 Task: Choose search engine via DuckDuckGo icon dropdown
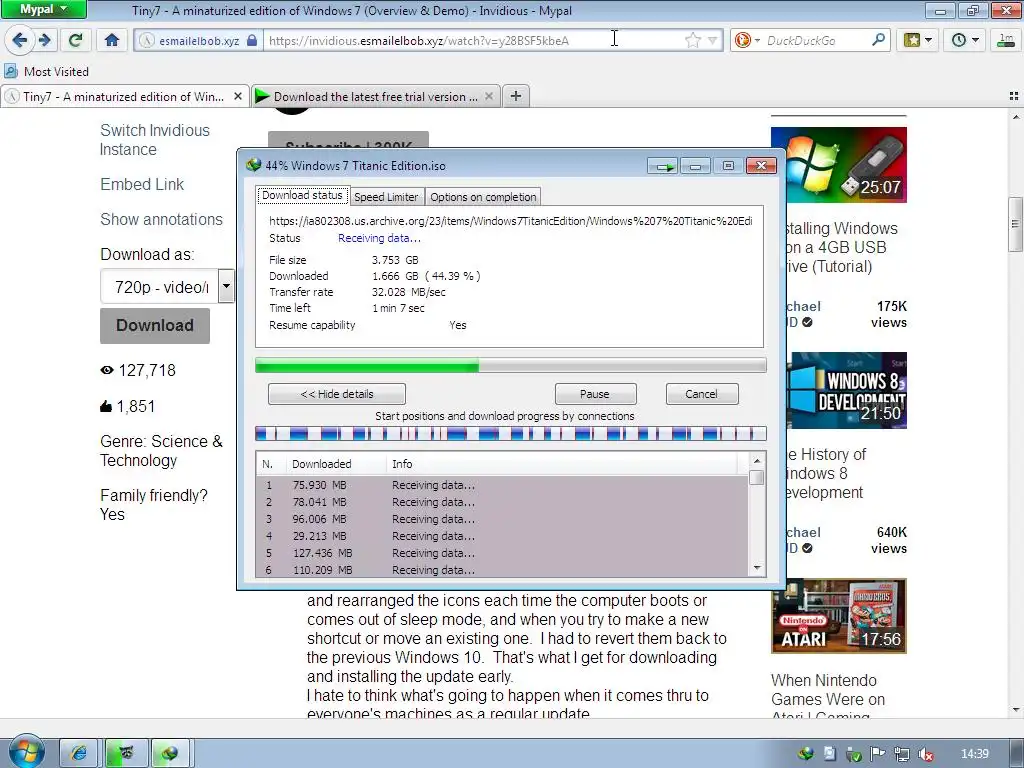[x=746, y=40]
